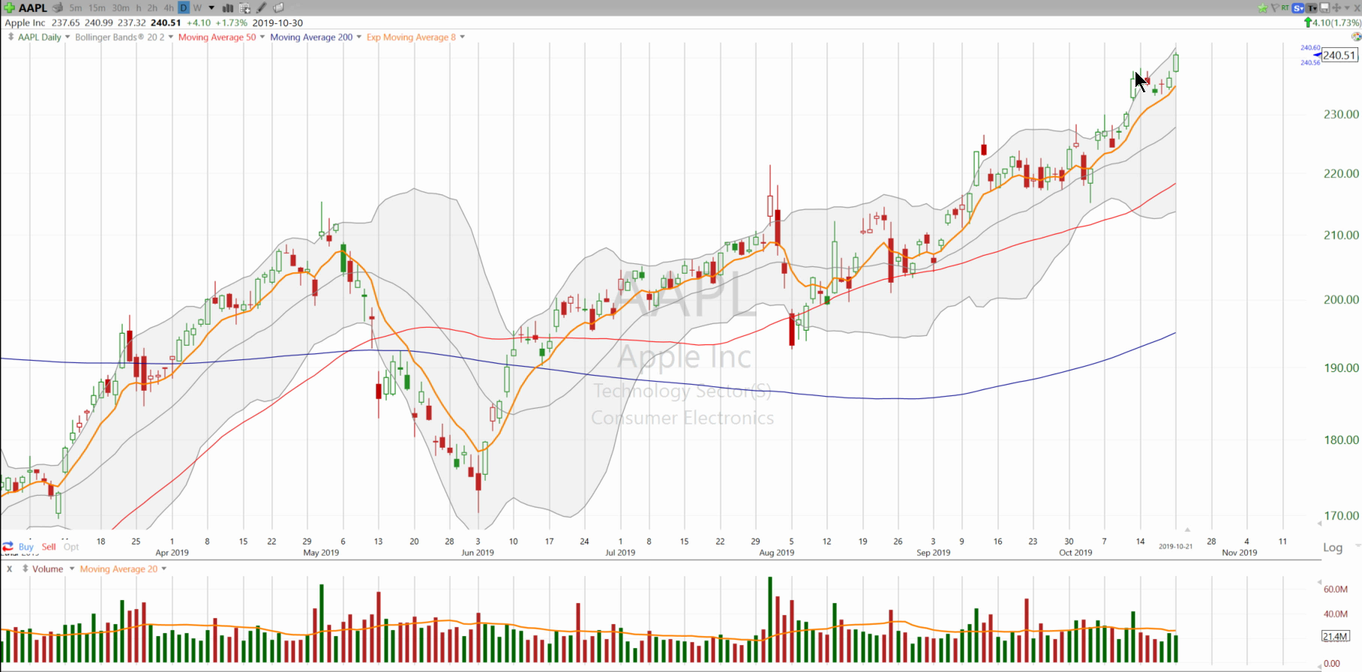The height and width of the screenshot is (672, 1362).
Task: Click the 240.51 current price label
Action: (x=1340, y=56)
